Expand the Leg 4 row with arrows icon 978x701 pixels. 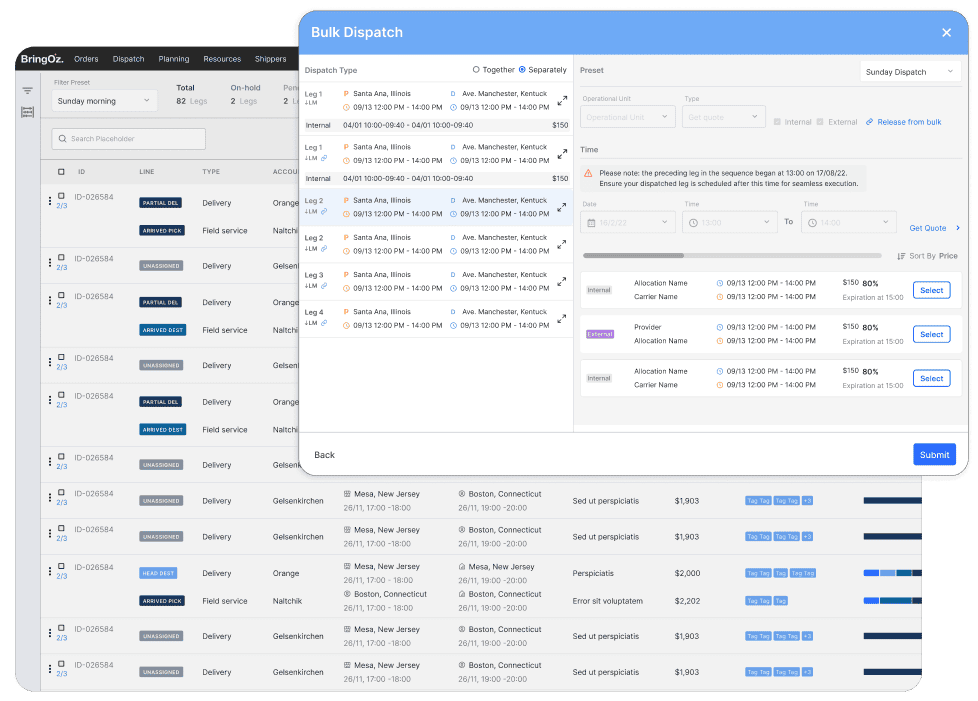tap(562, 319)
